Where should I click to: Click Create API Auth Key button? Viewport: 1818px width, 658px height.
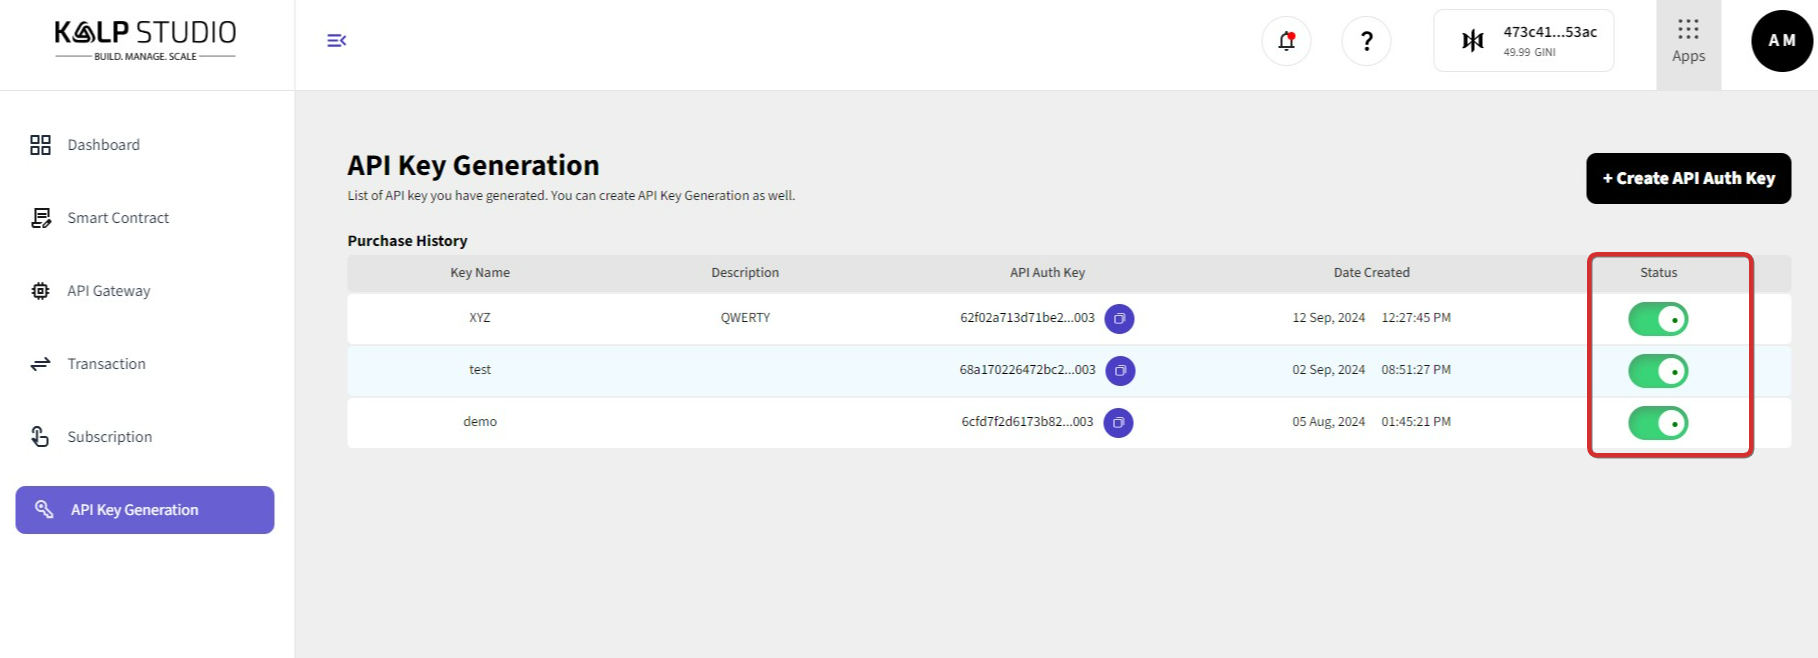[1688, 178]
